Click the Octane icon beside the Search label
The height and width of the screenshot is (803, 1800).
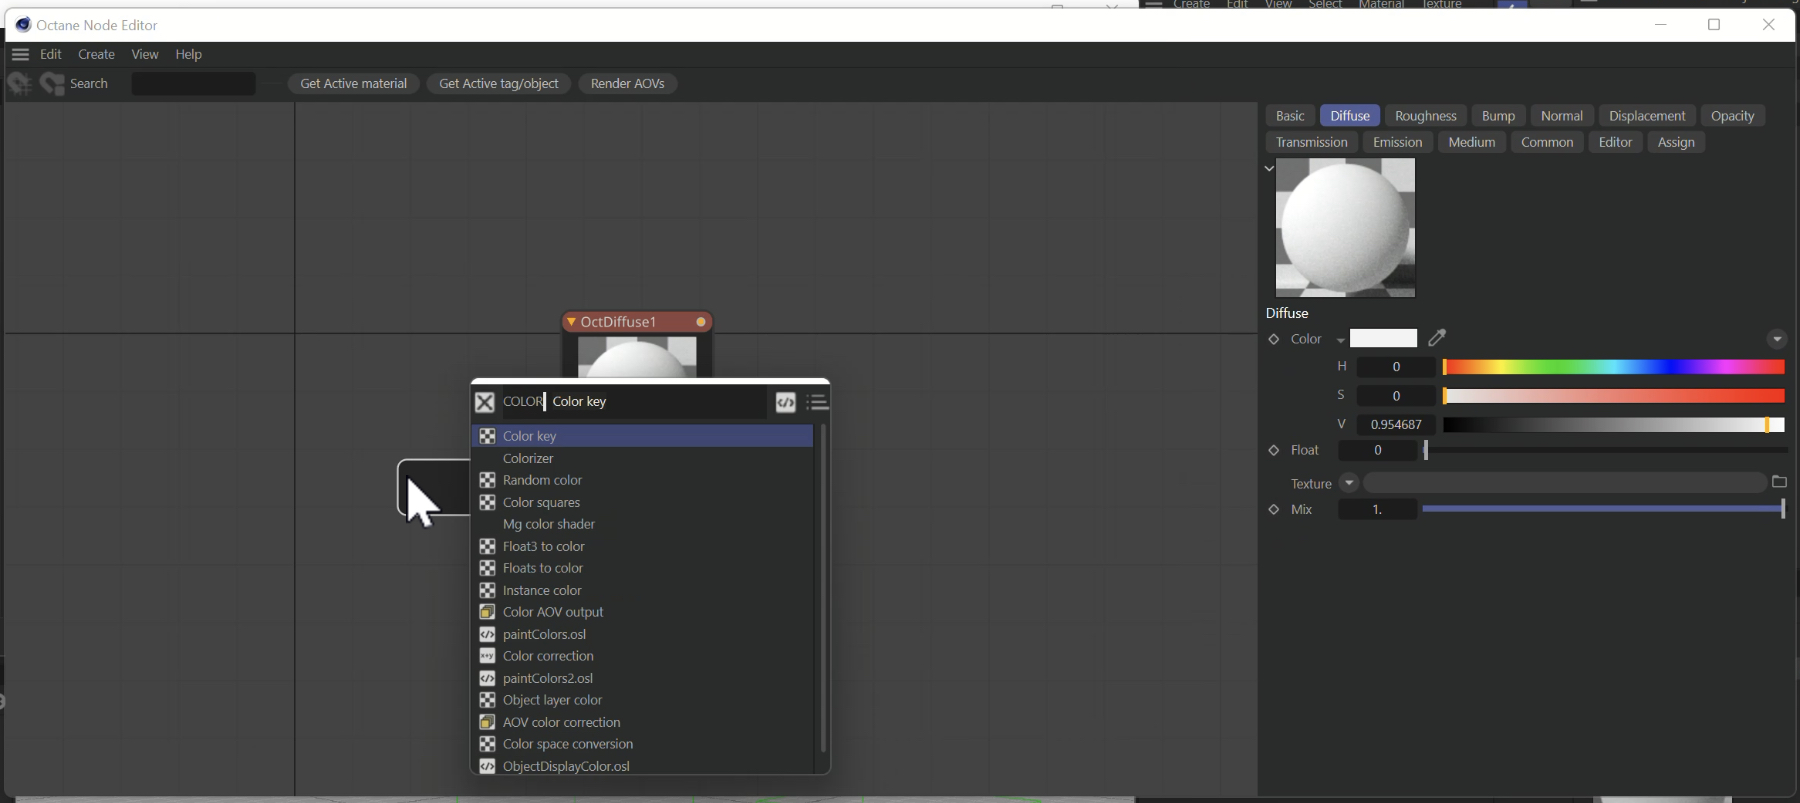point(52,84)
